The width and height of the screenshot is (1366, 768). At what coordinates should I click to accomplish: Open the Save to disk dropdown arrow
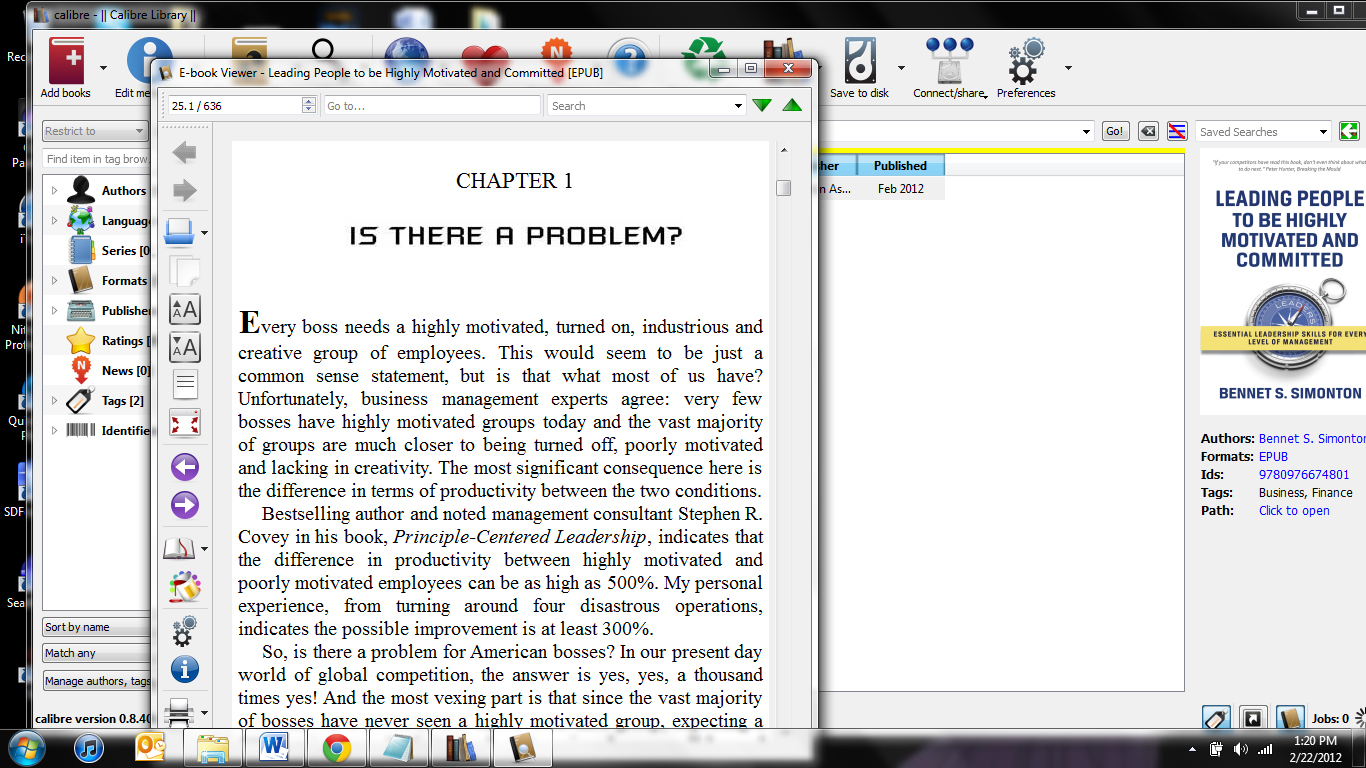click(901, 68)
